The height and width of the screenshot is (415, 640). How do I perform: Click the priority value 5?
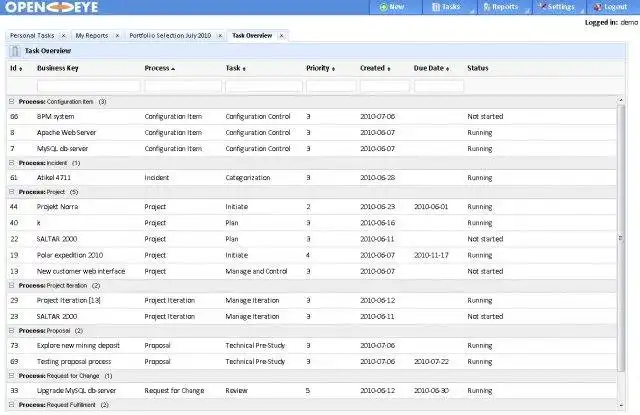click(x=308, y=391)
